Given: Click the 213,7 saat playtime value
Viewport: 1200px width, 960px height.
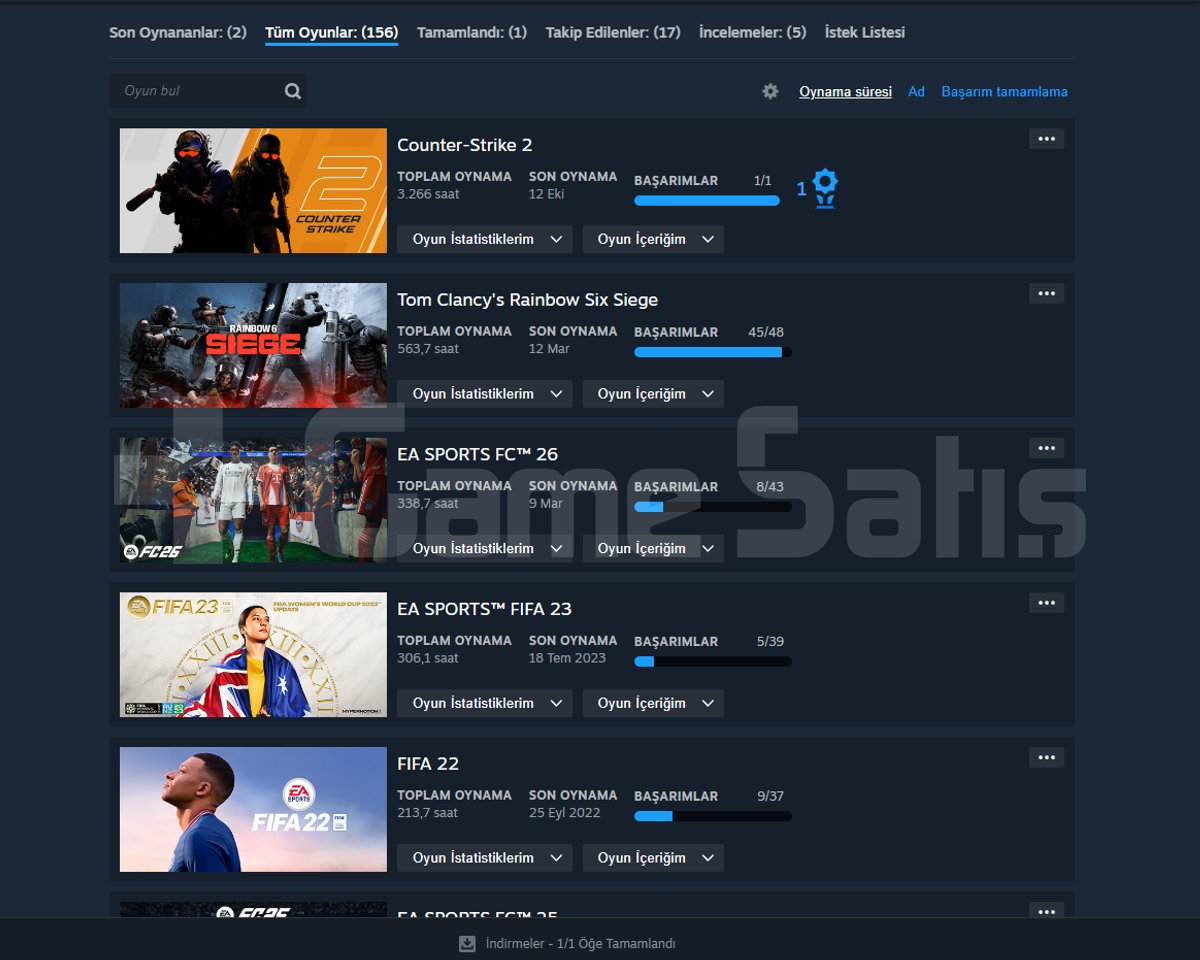Looking at the screenshot, I should point(428,813).
